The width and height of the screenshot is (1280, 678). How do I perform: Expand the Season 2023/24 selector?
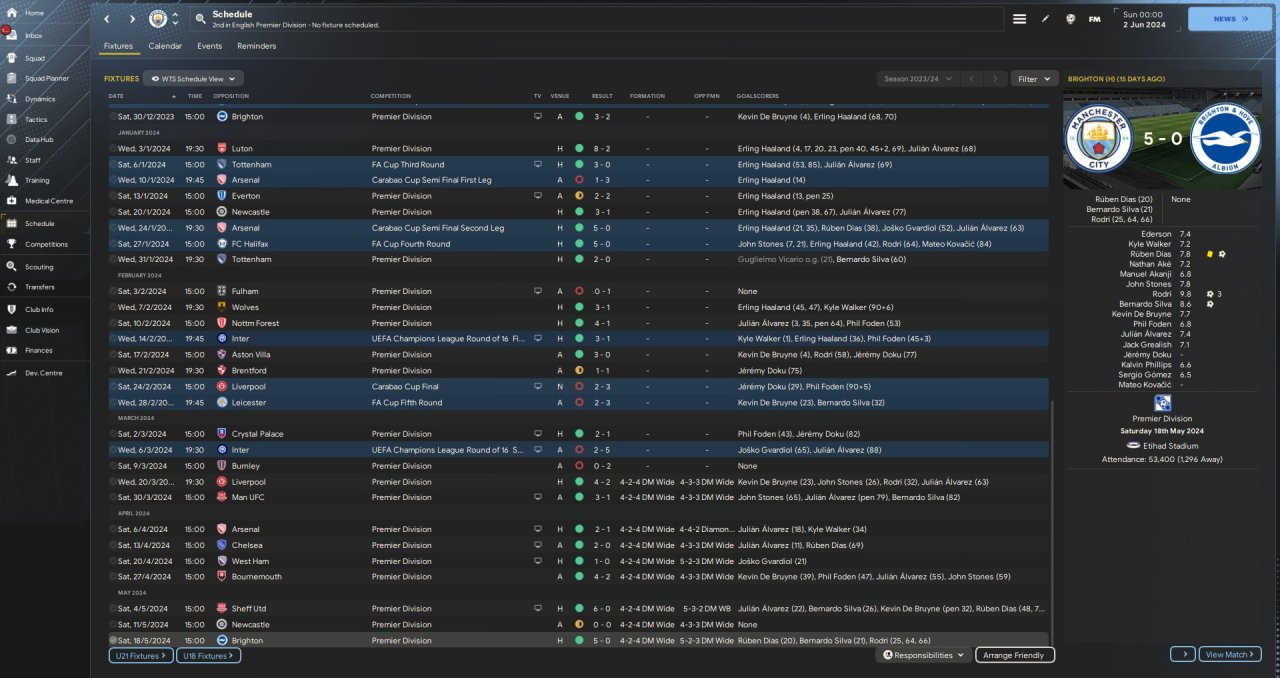(x=917, y=78)
